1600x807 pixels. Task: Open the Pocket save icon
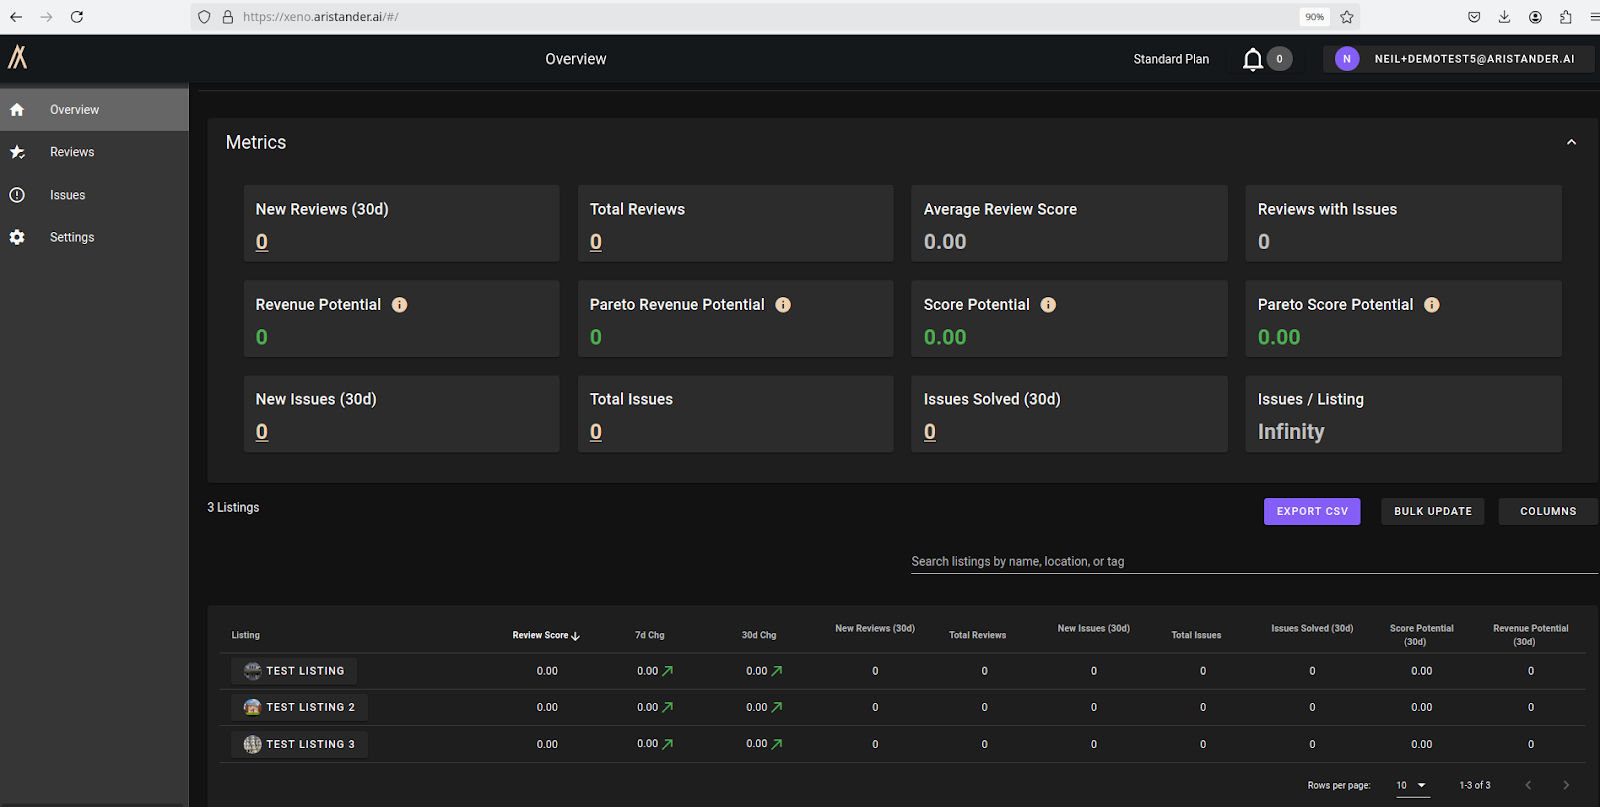click(x=1474, y=17)
